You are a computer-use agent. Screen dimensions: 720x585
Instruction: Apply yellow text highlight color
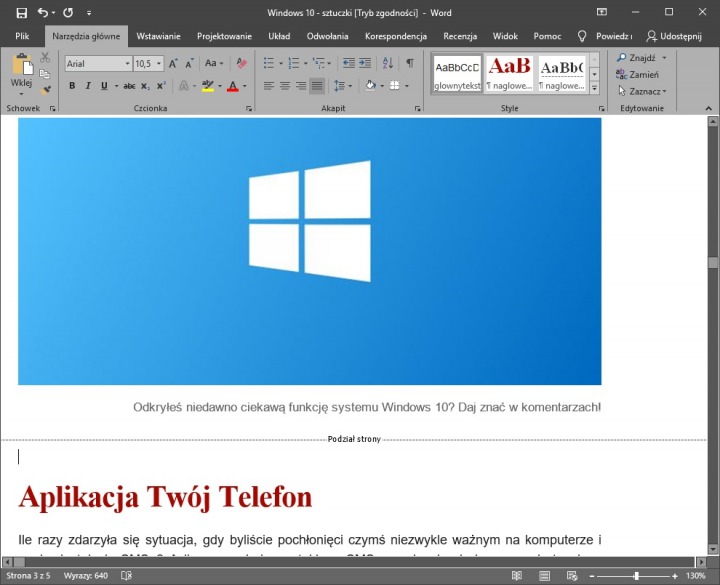point(208,86)
